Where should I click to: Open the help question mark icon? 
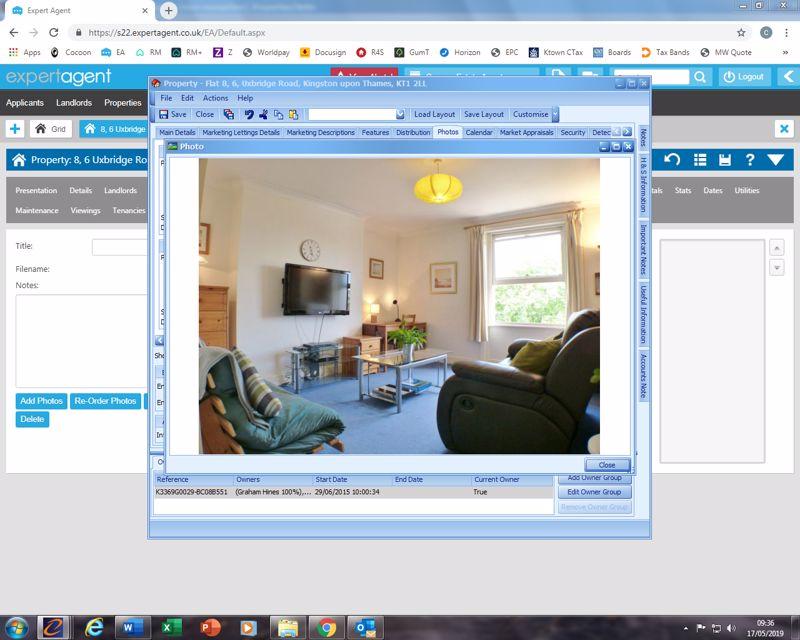(749, 160)
